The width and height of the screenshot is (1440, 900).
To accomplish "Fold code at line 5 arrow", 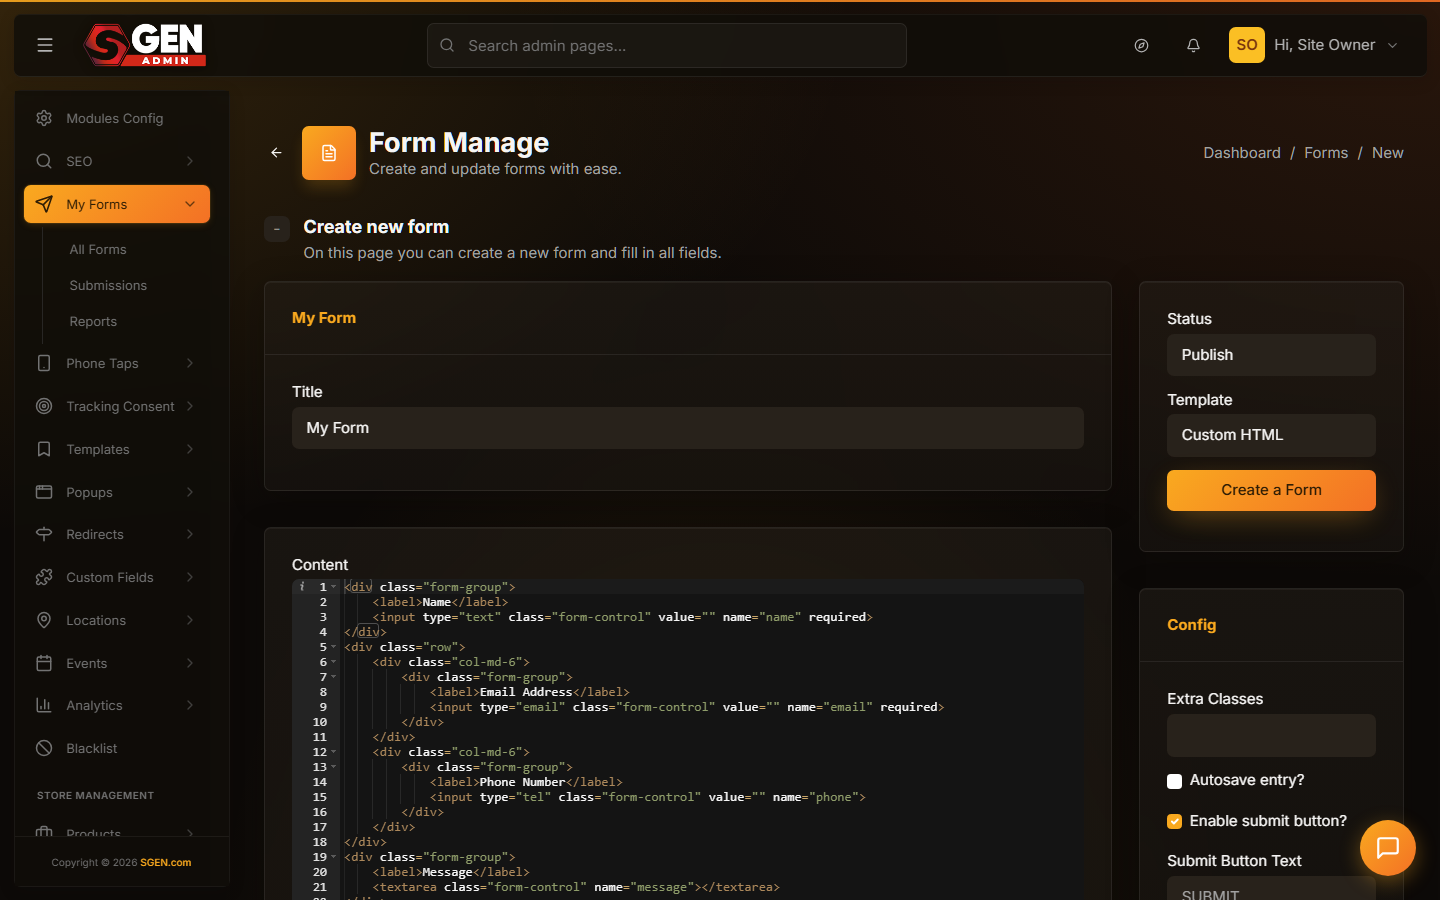I will (334, 647).
